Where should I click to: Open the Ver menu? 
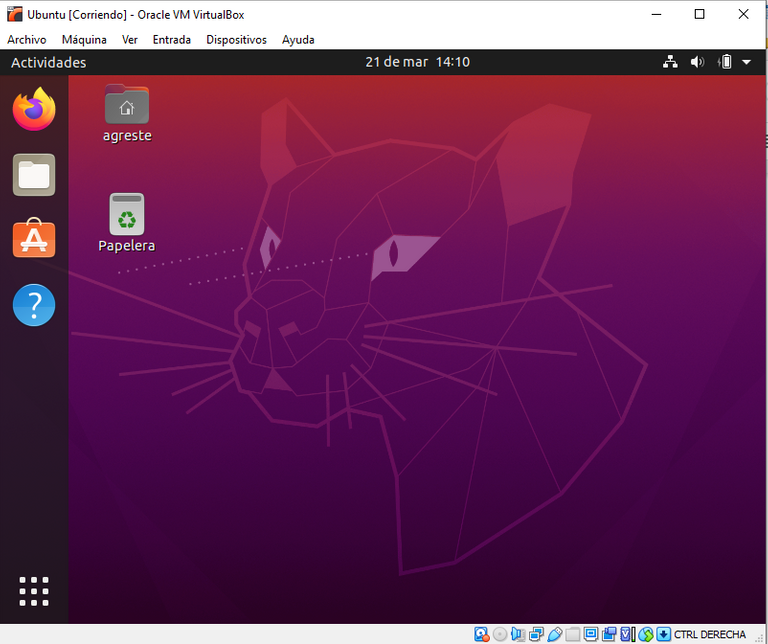(129, 40)
